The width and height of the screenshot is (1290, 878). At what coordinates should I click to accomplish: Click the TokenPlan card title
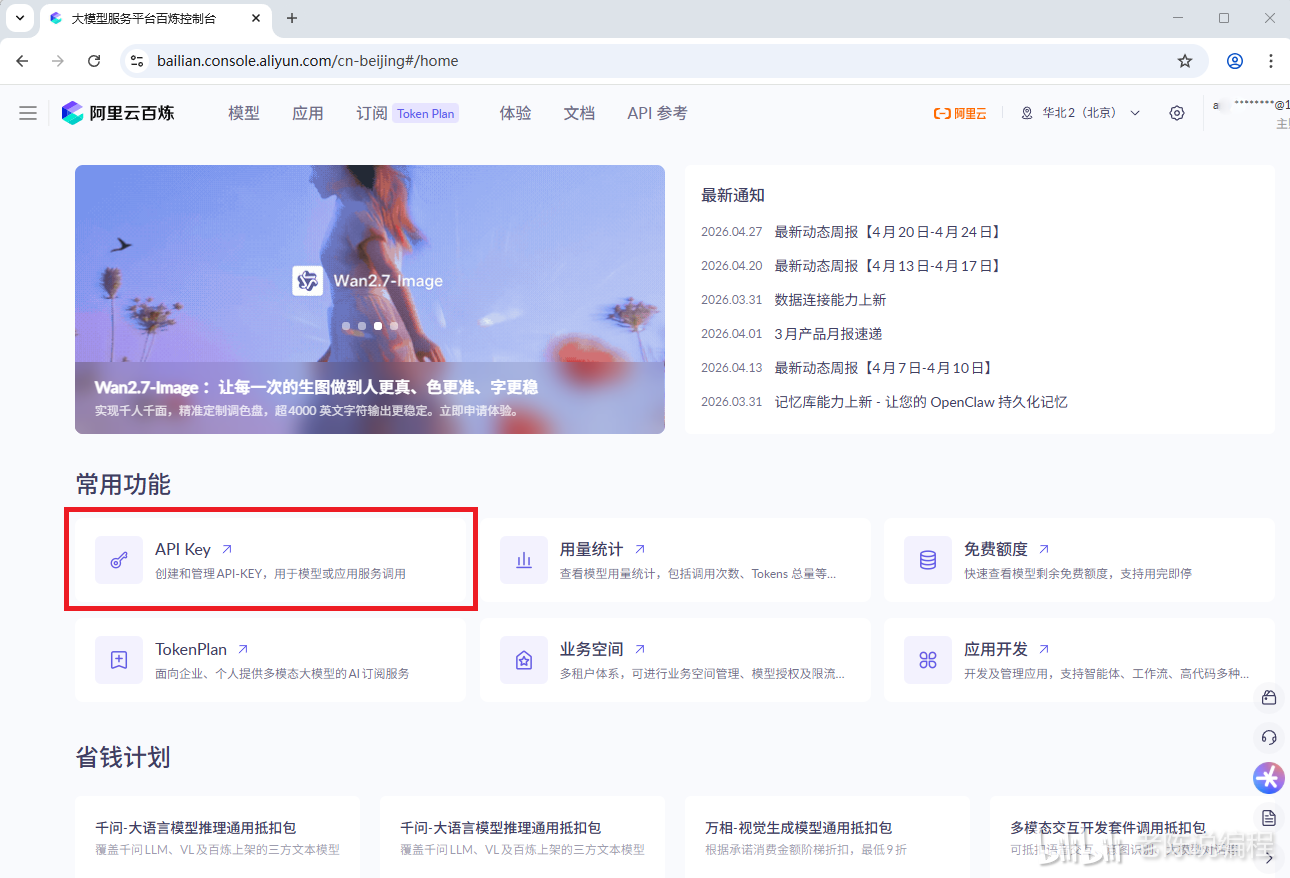[x=191, y=649]
